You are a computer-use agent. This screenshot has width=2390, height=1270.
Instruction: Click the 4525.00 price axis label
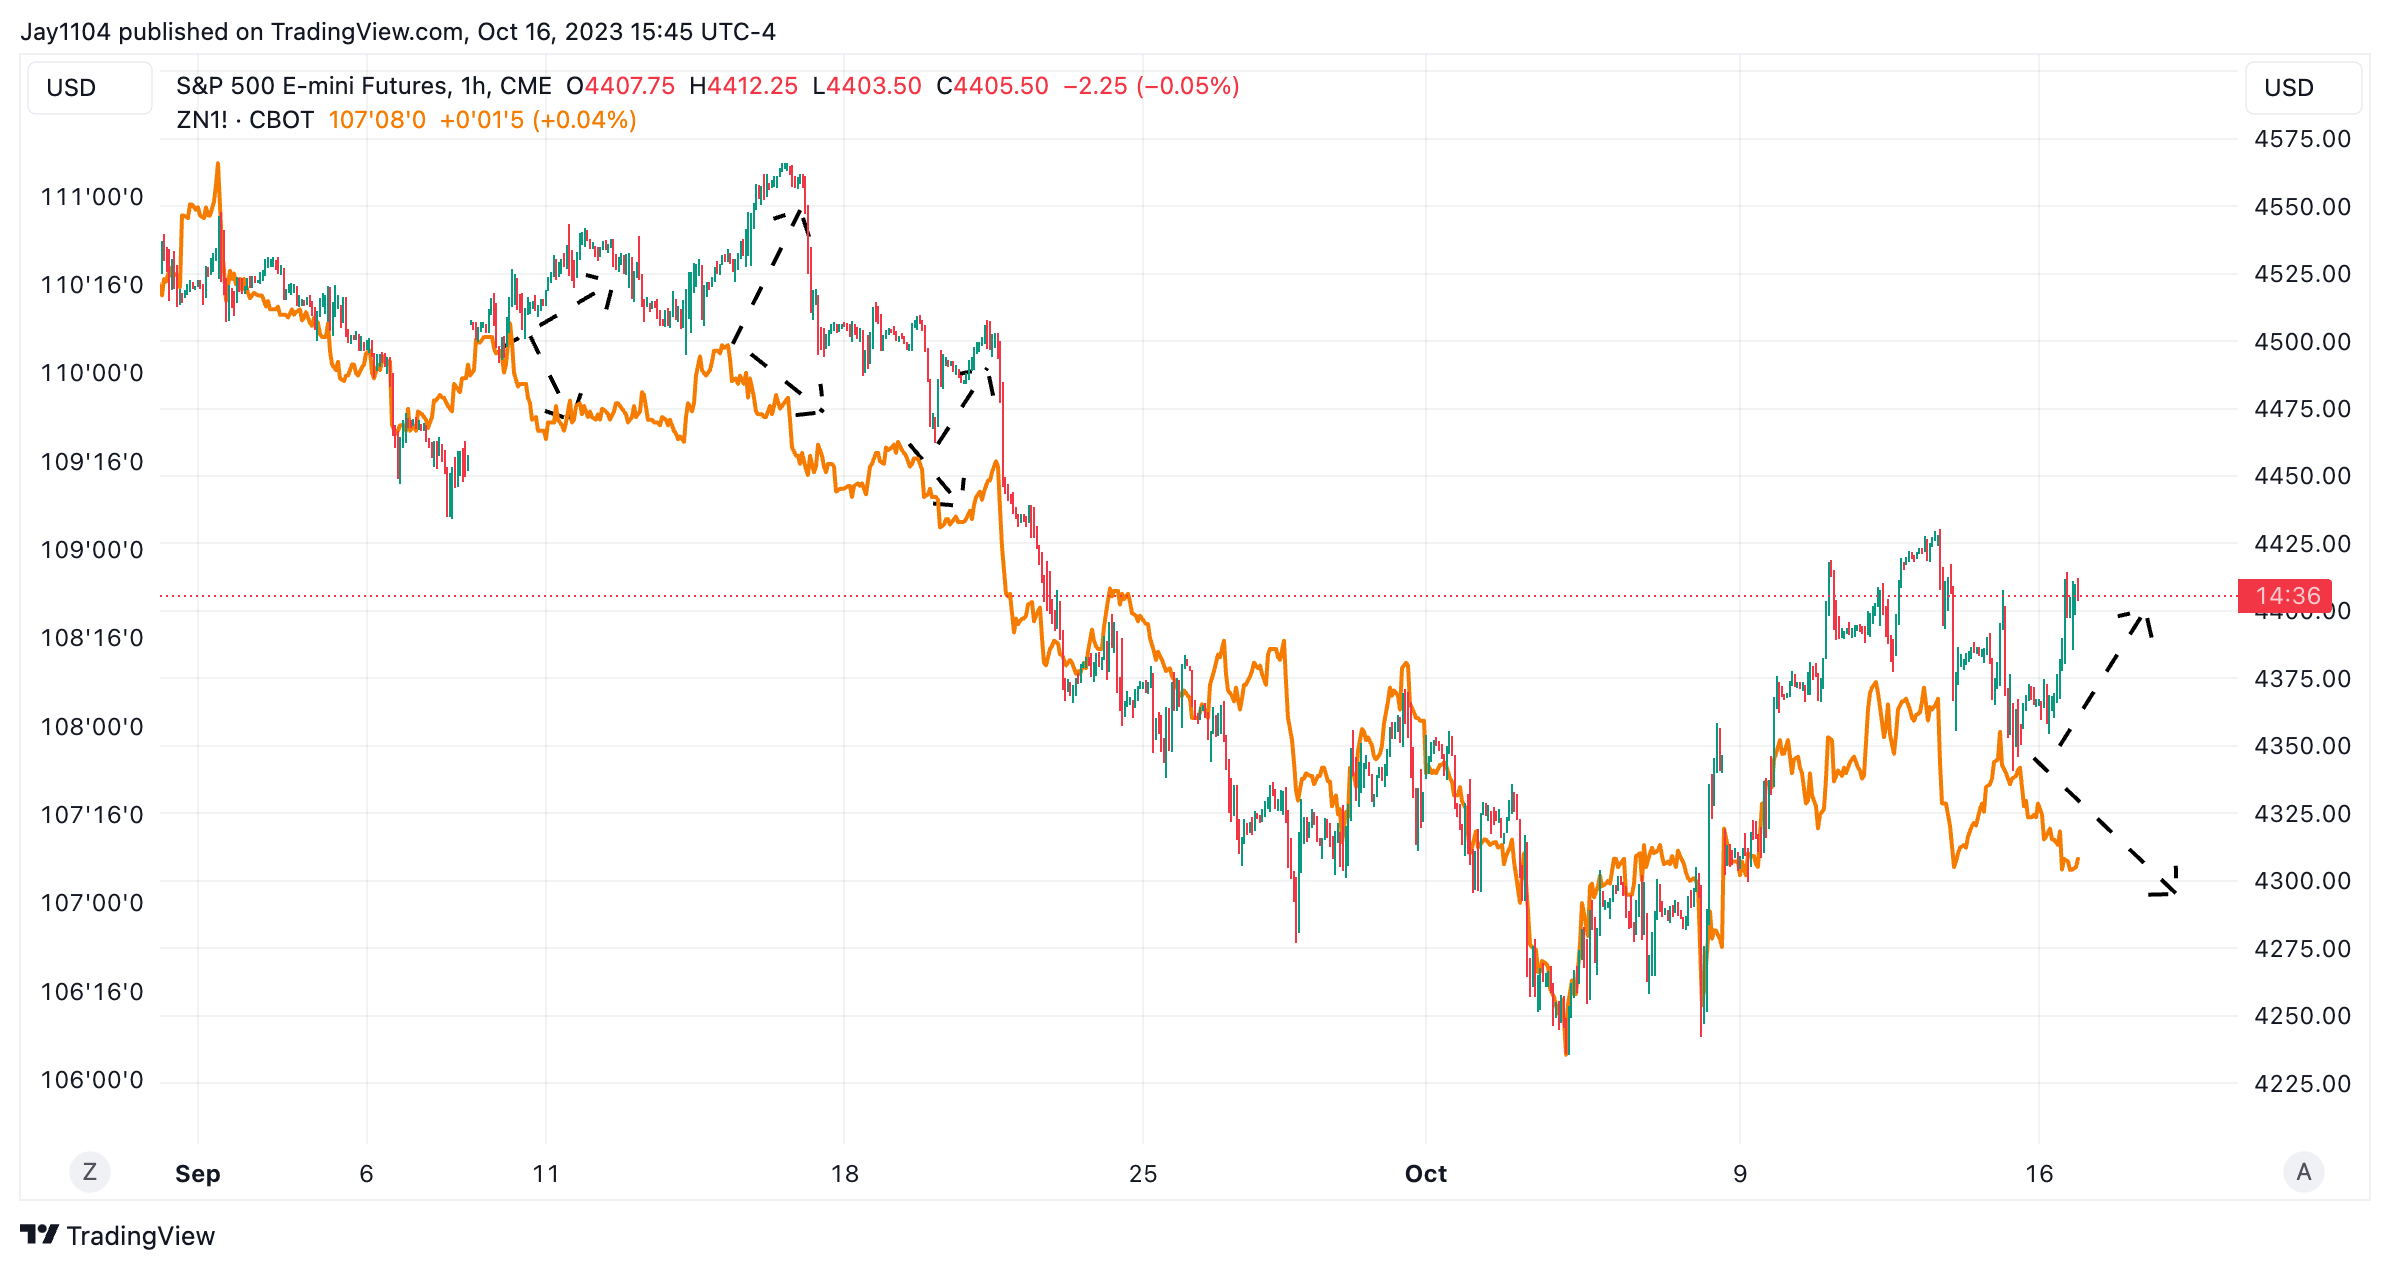(2302, 274)
